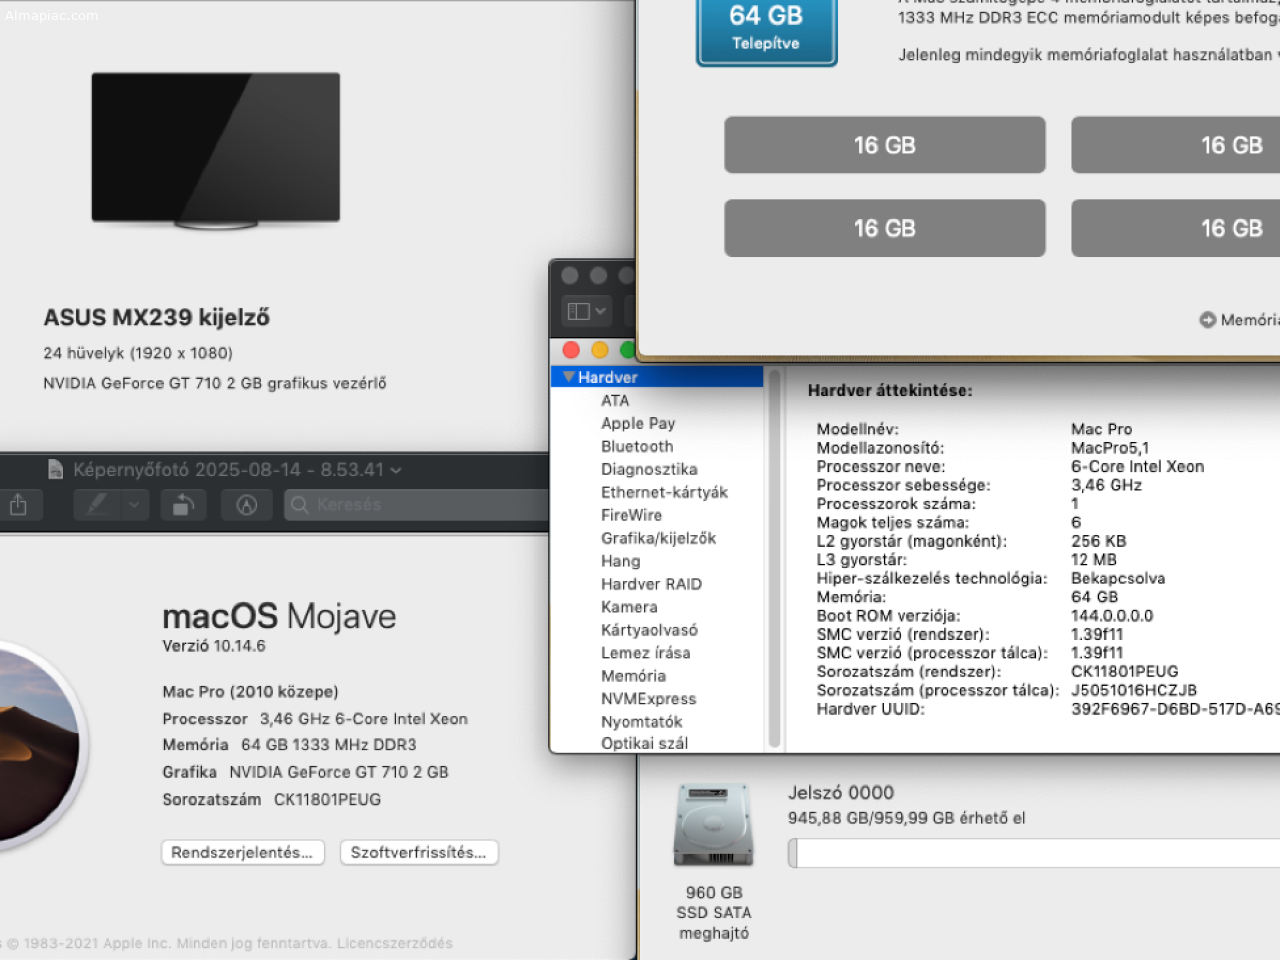The image size is (1280, 960).
Task: Click the yellow minimize button of System Information
Action: [600, 350]
